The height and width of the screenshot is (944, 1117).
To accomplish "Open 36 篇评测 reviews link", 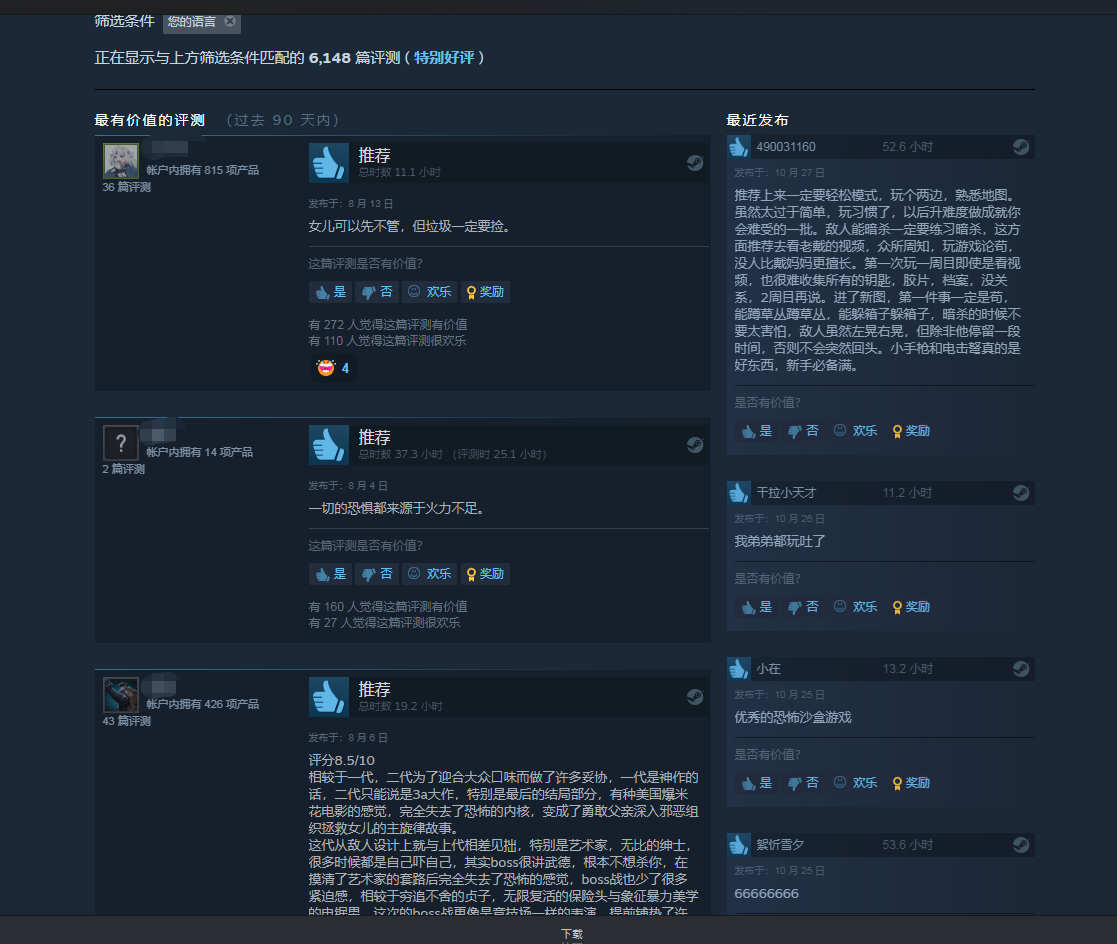I will click(127, 187).
